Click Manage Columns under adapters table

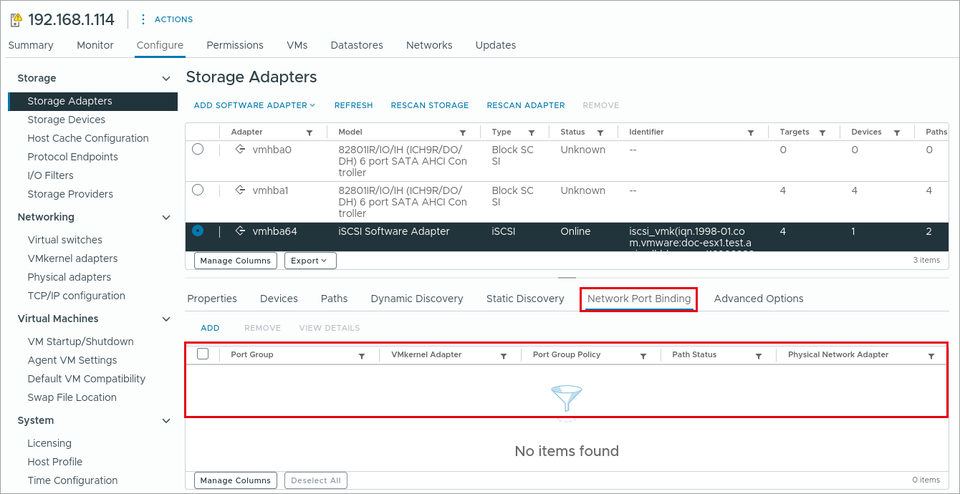(x=236, y=261)
